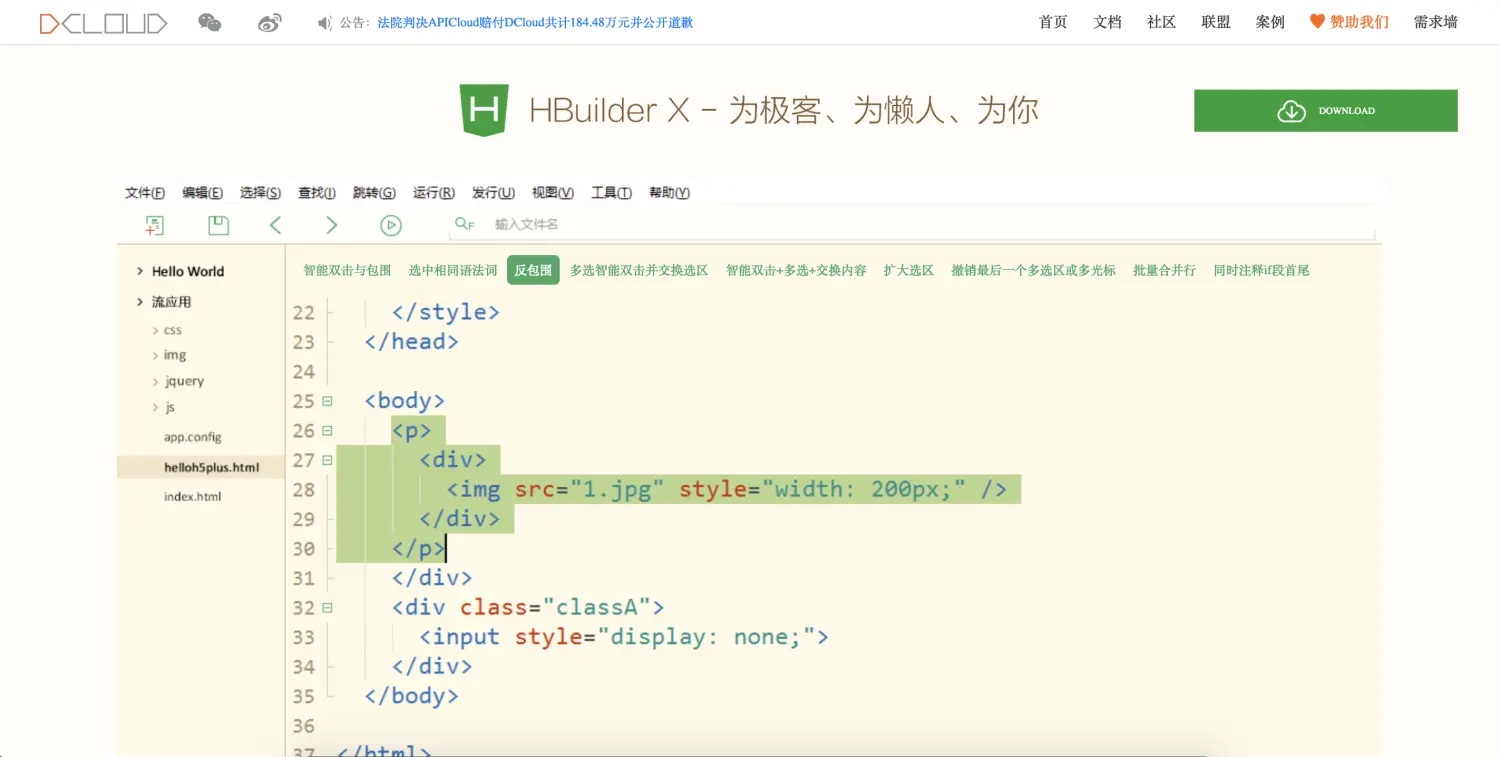This screenshot has height=757, width=1500.
Task: Select the 智能双击+多选+交换内容 tab
Action: 796,270
